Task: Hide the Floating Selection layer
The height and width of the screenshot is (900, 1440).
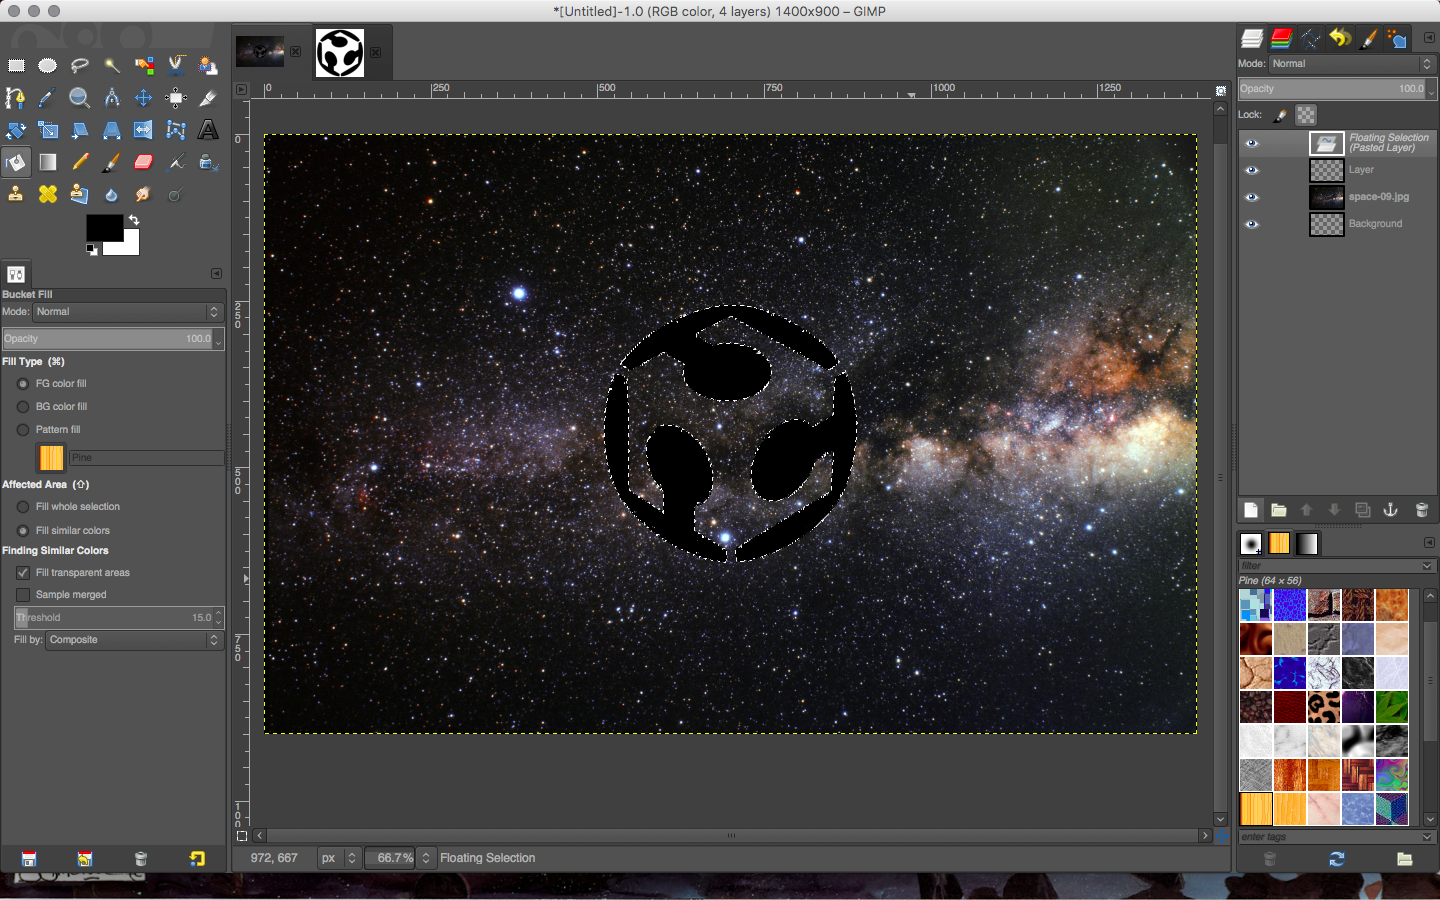Action: click(x=1251, y=143)
